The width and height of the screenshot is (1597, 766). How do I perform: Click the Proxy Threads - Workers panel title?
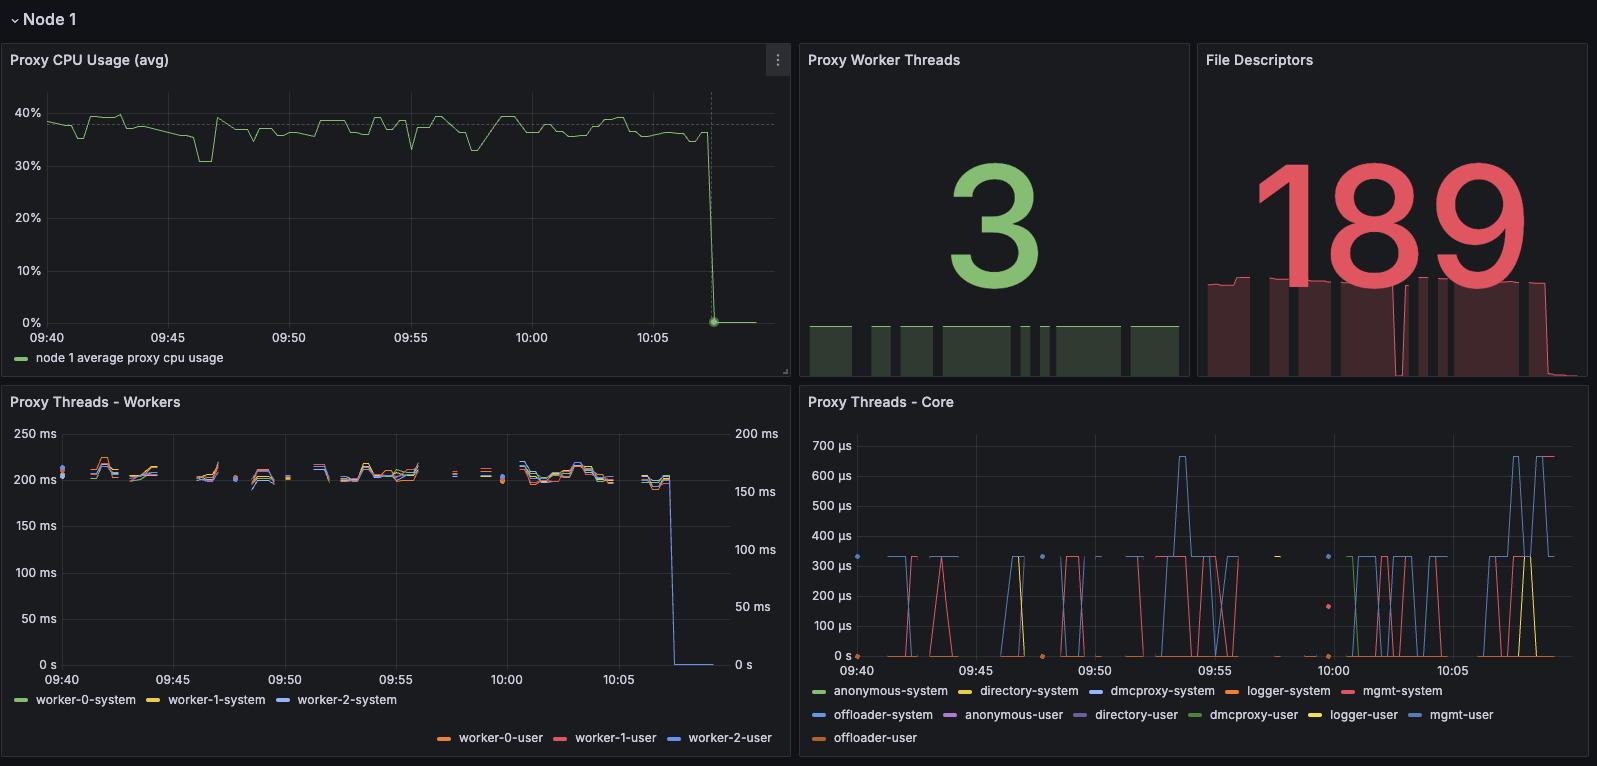(x=95, y=402)
